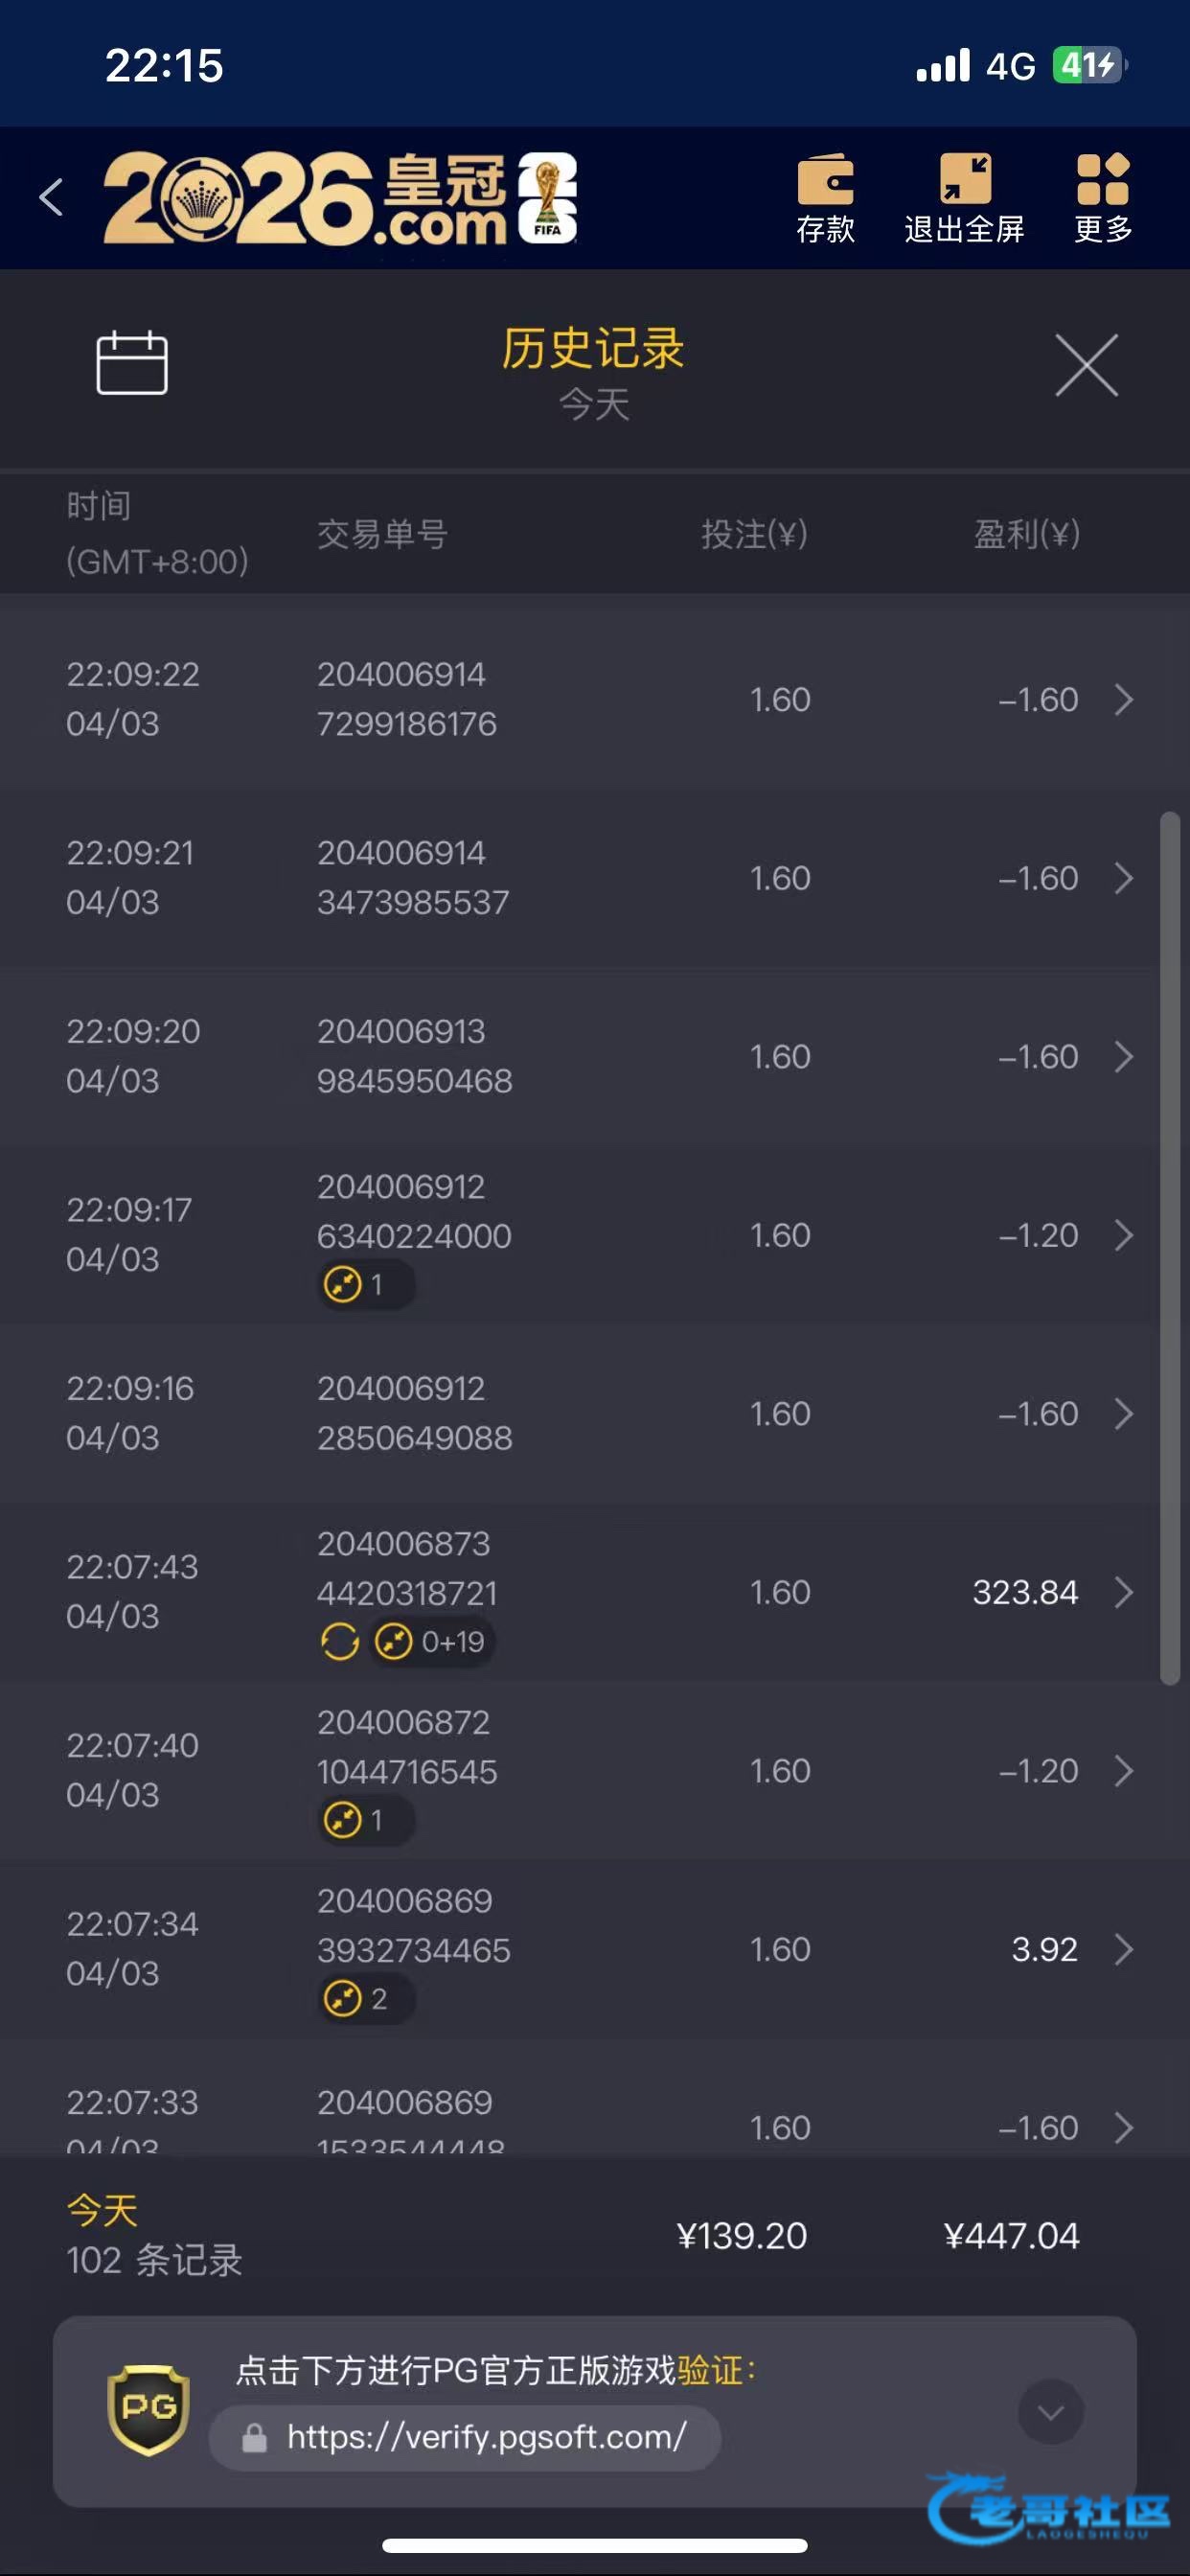Expand the 22:09:22 record details
This screenshot has height=2576, width=1190.
(x=1123, y=699)
